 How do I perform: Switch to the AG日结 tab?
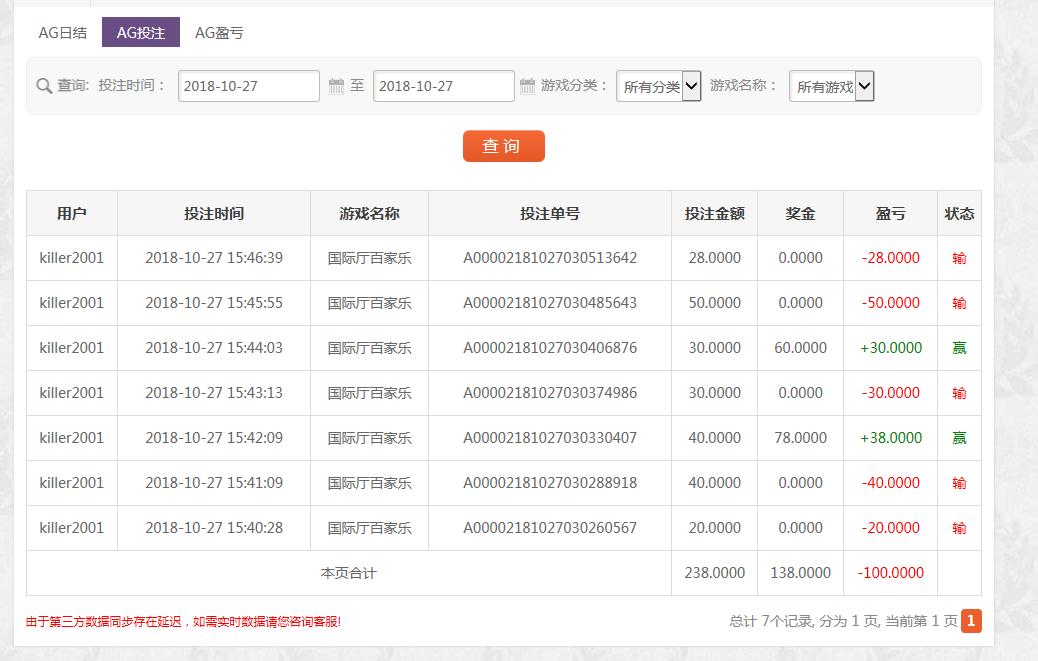63,32
